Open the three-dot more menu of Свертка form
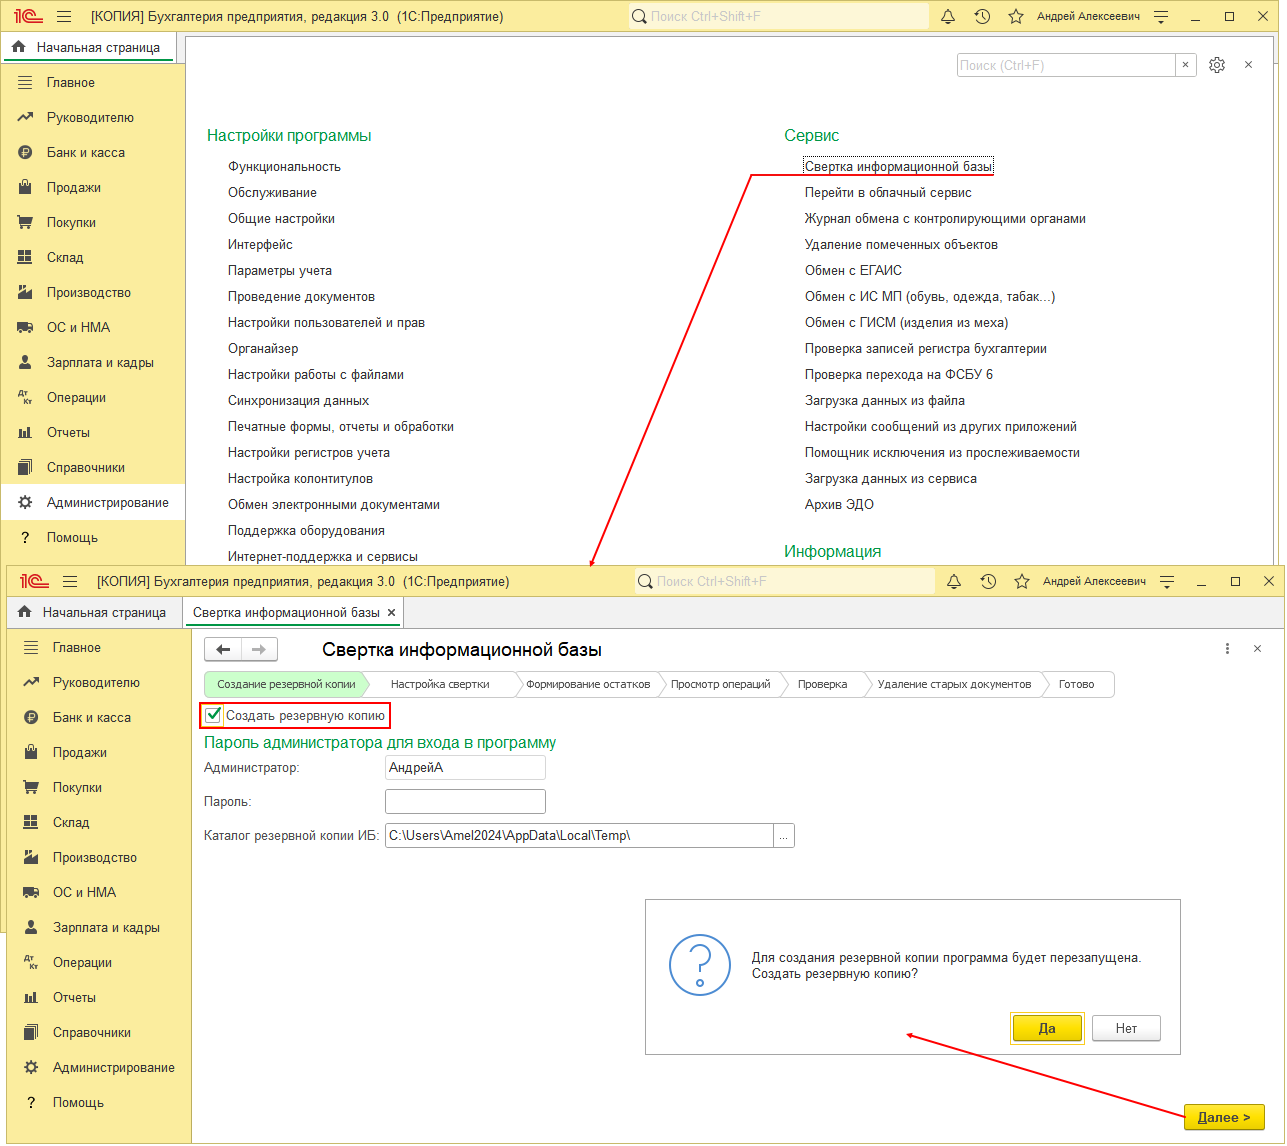The width and height of the screenshot is (1287, 1146). point(1227,649)
